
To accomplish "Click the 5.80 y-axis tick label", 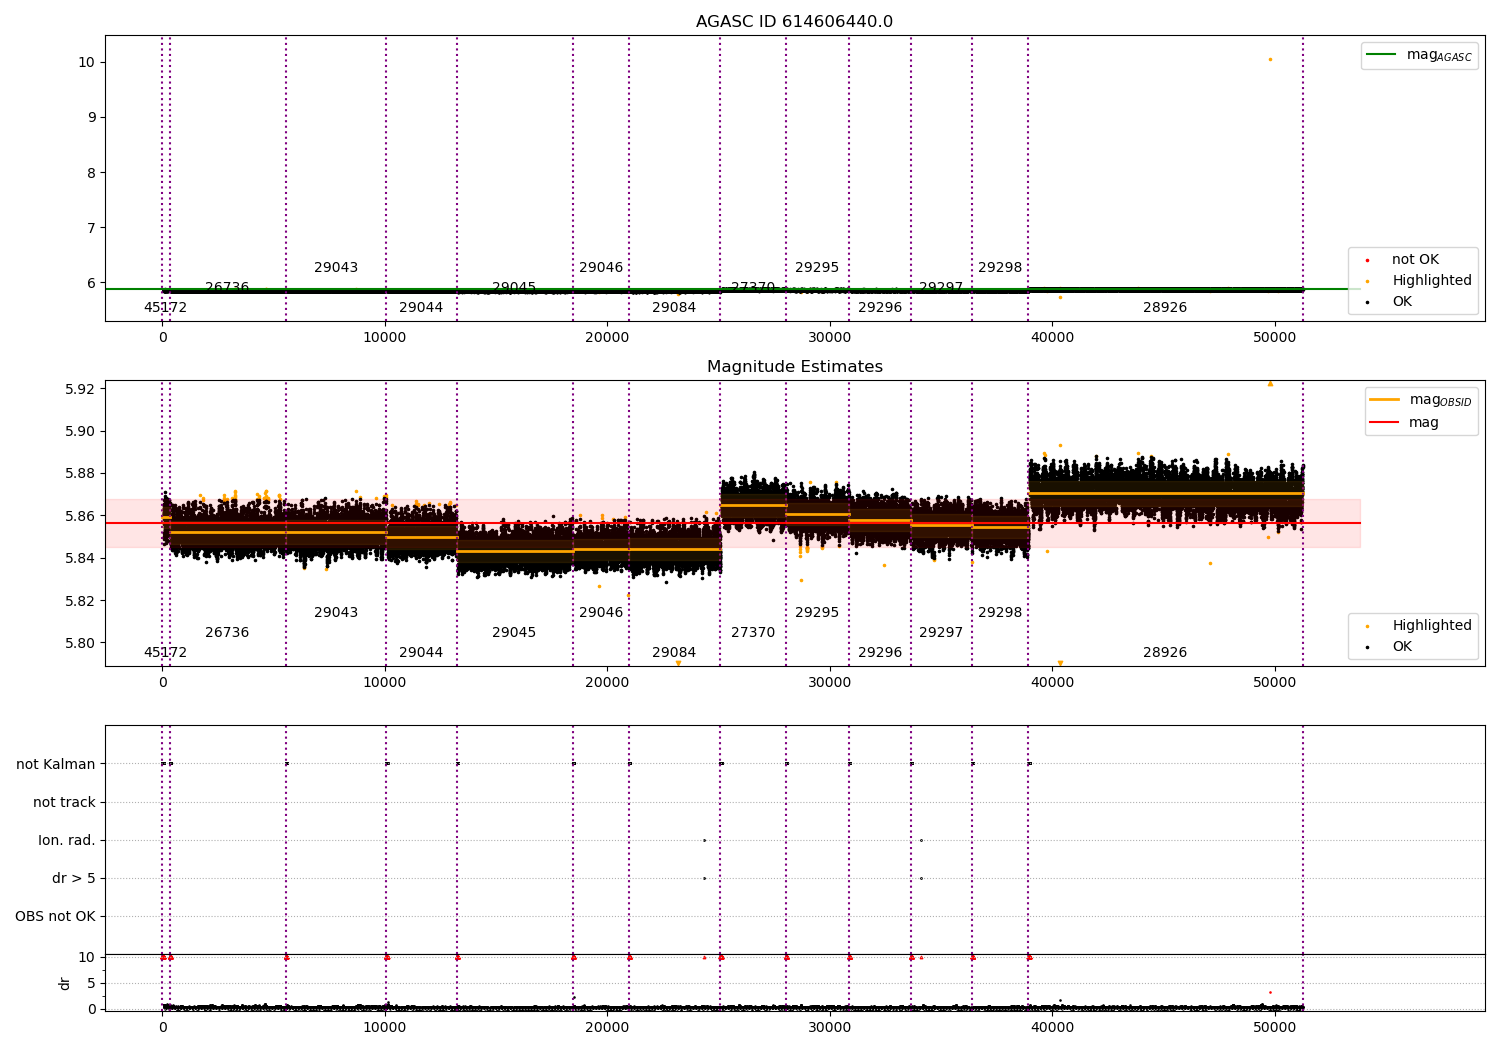I will pos(80,644).
